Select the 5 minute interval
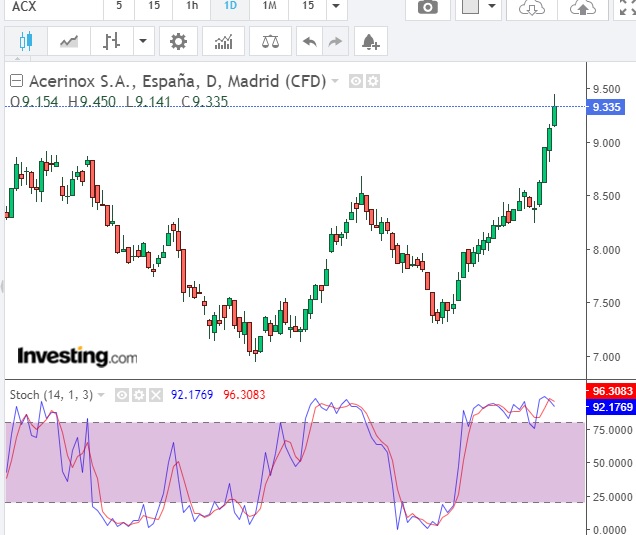The width and height of the screenshot is (636, 535). tap(119, 6)
